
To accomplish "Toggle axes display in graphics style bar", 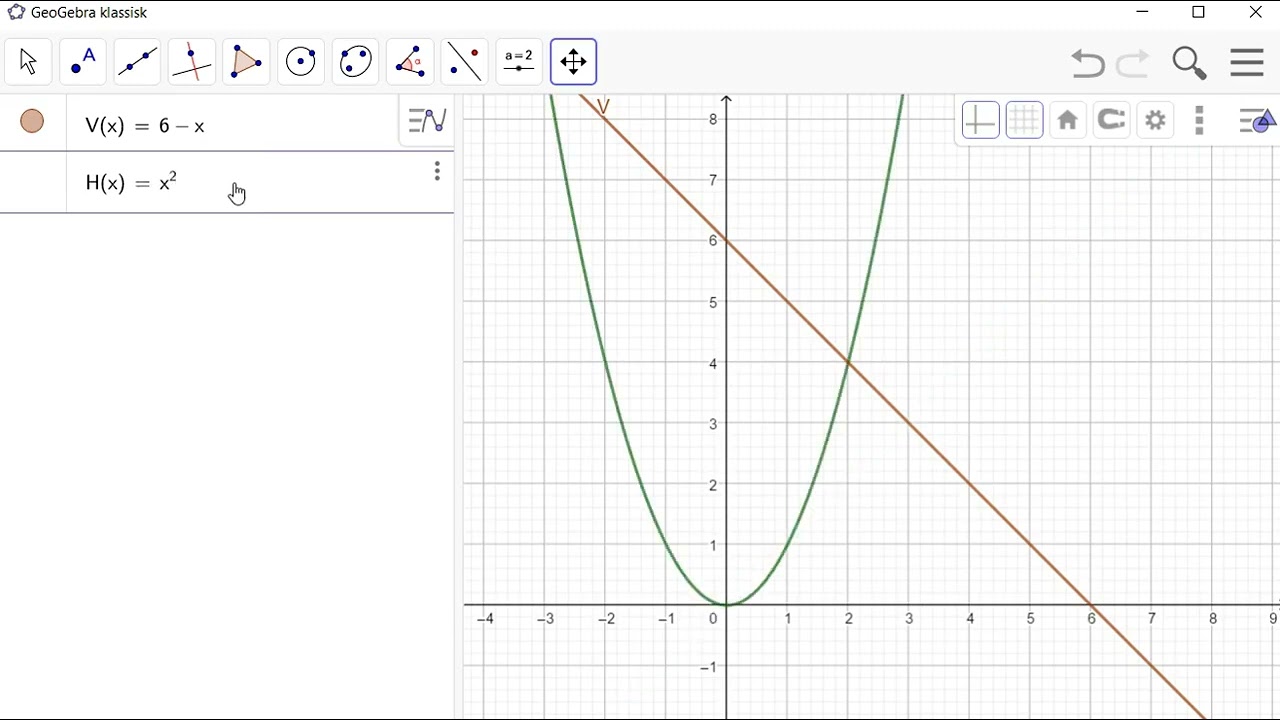I will coord(980,121).
